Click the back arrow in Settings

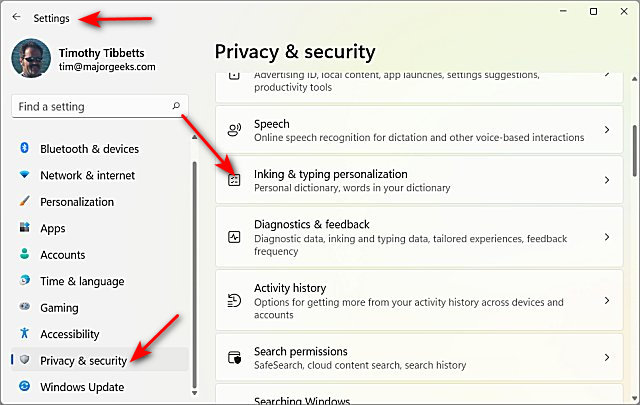[x=16, y=17]
